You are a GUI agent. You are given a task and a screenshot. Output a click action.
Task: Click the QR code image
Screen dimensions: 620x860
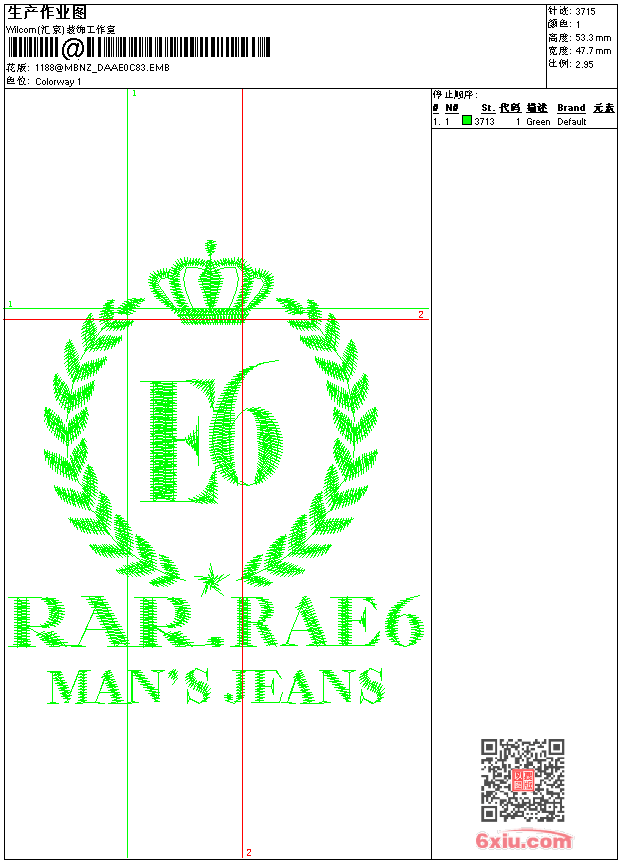pos(522,780)
